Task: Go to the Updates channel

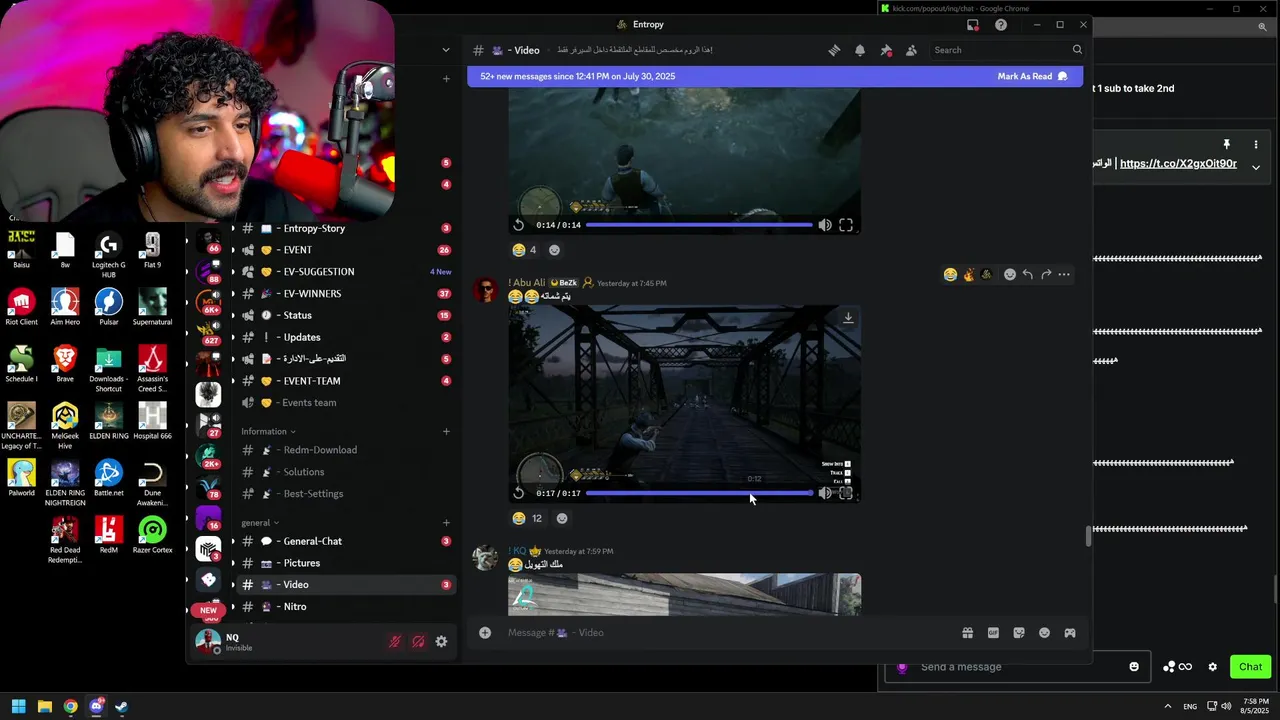Action: pyautogui.click(x=345, y=337)
